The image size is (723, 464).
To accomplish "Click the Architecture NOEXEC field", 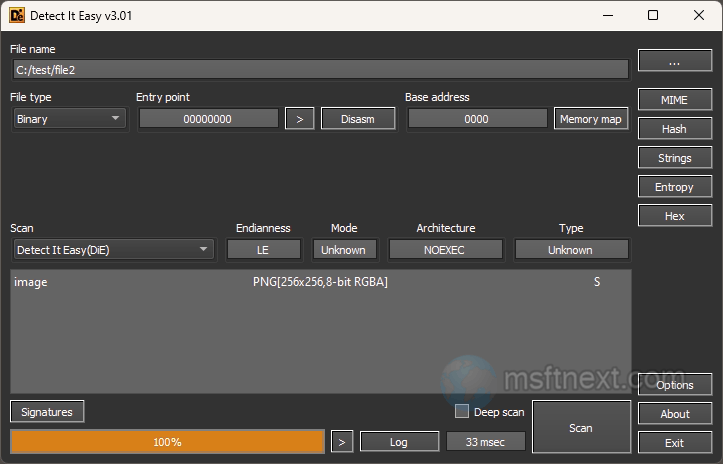I will [445, 250].
